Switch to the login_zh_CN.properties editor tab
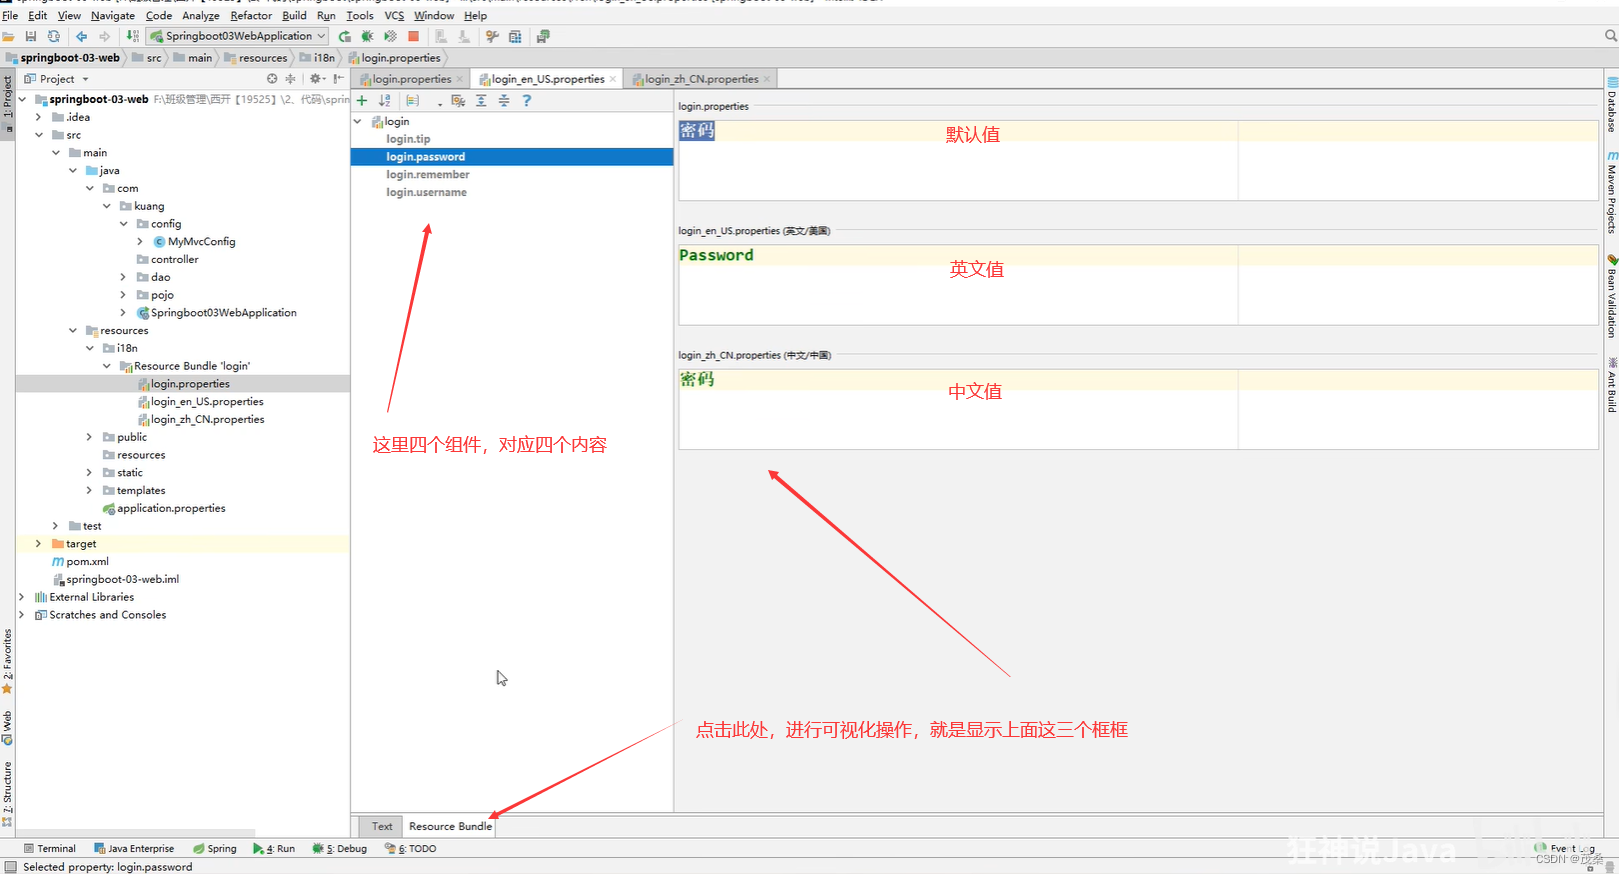1619x874 pixels. [x=701, y=79]
